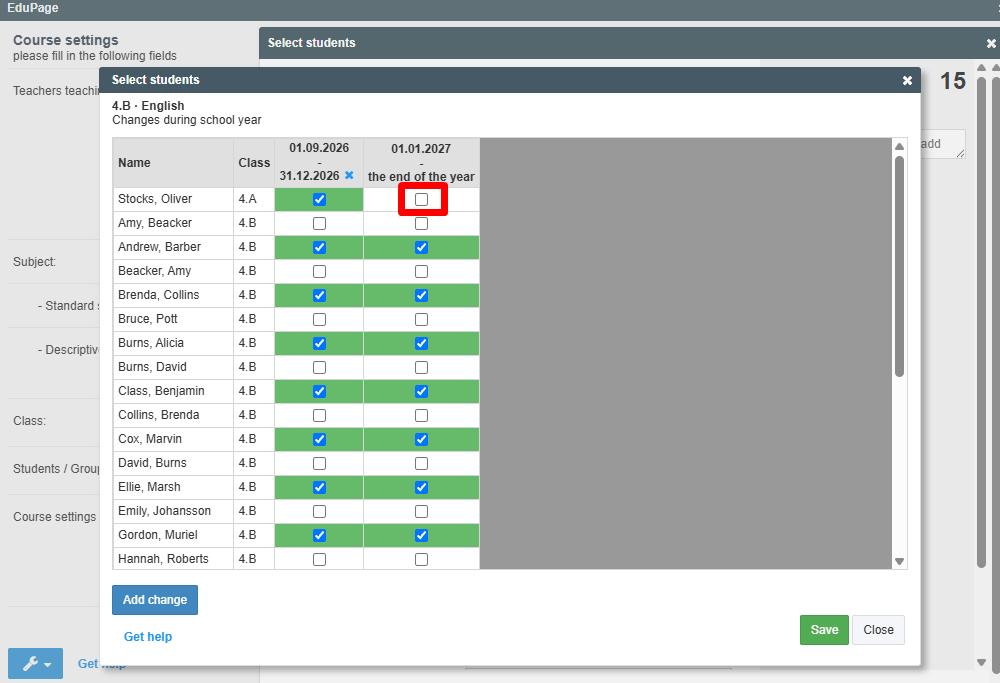Uncheck Class, Benjamin for the 01.09.2026 period
This screenshot has width=1000, height=683.
320,392
